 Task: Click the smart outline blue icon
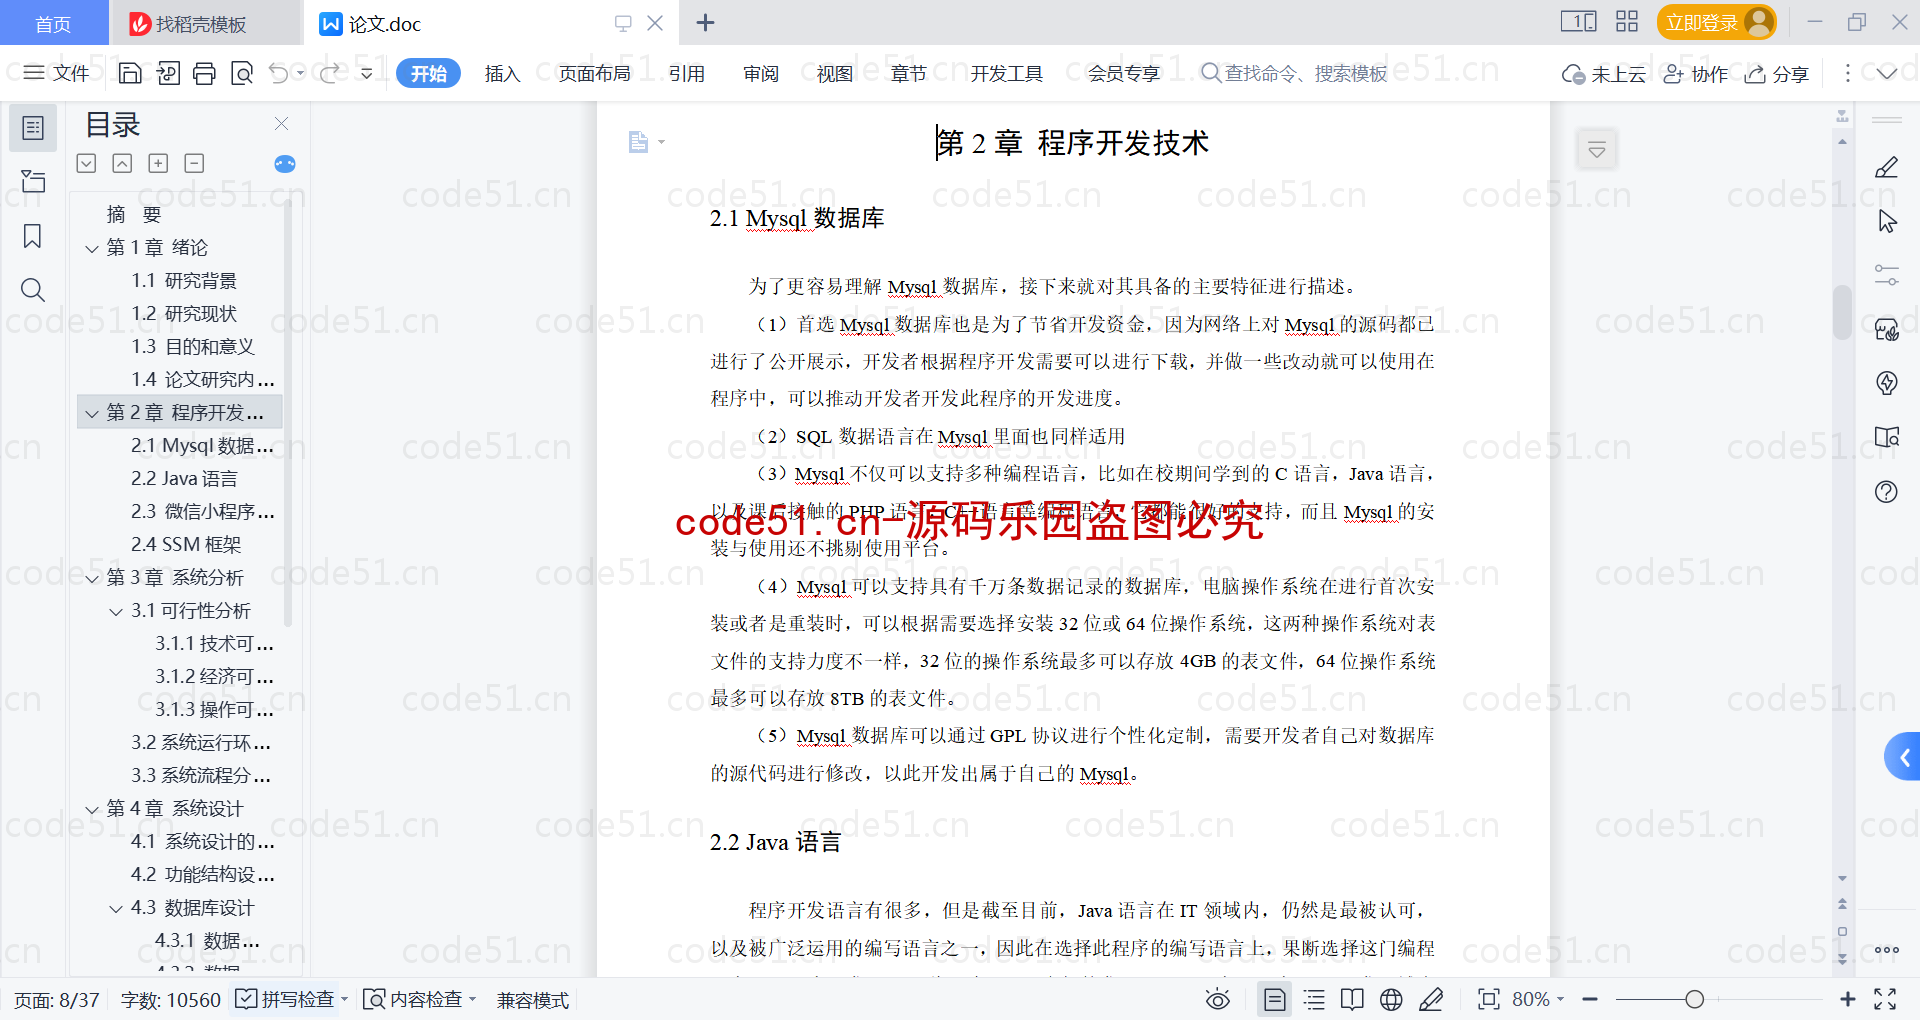(285, 164)
